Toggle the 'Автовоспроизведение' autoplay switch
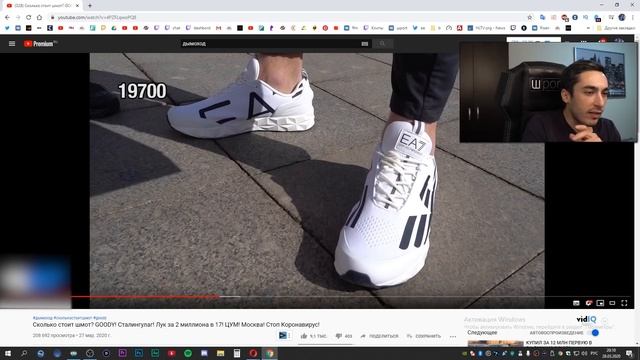Image resolution: width=640 pixels, height=360 pixels. [x=594, y=333]
